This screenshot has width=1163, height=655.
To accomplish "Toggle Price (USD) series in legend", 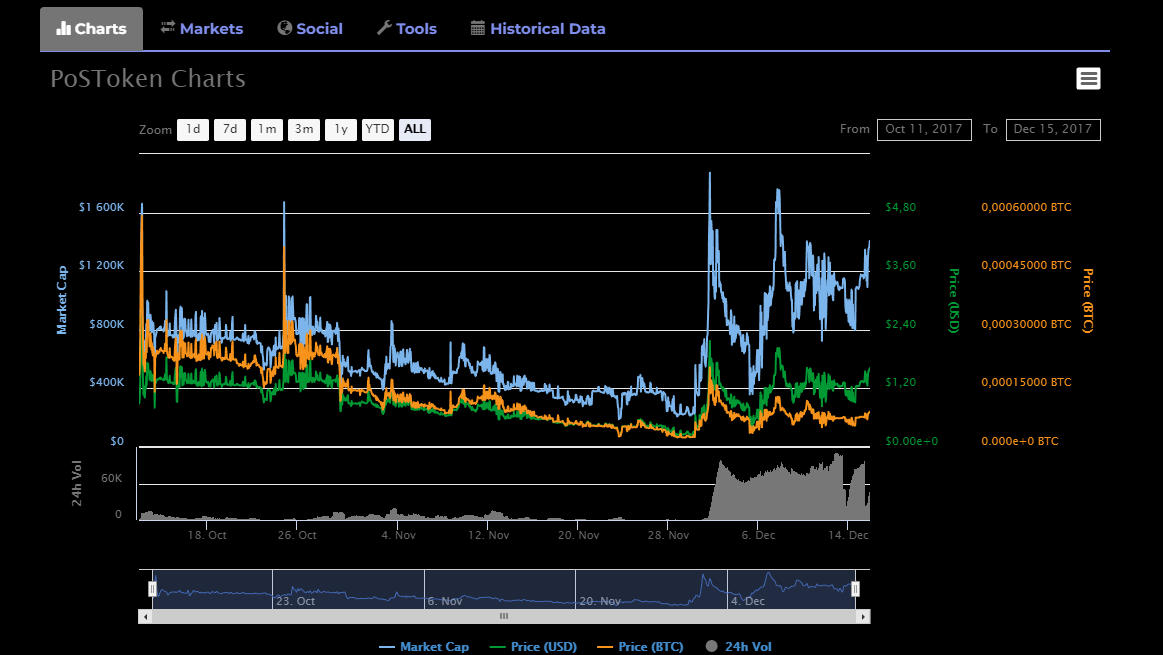I will pos(533,647).
